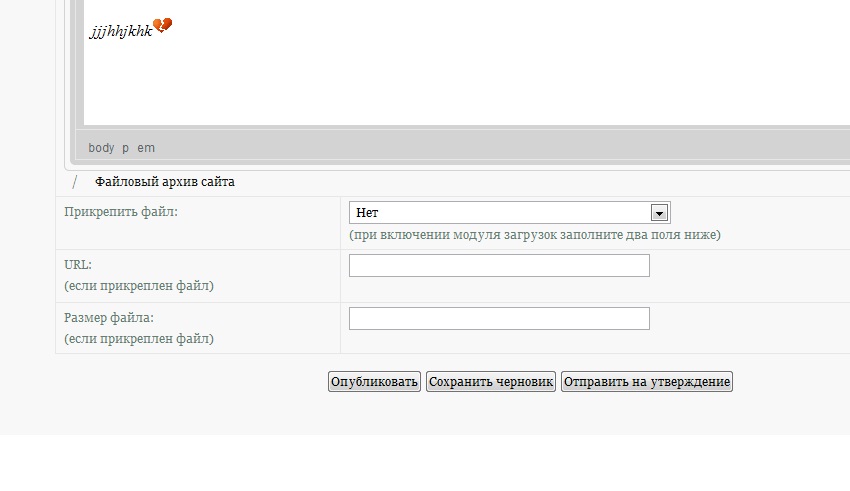Select the p element in editor path
Image resolution: width=850 pixels, height=491 pixels.
pyautogui.click(x=125, y=148)
